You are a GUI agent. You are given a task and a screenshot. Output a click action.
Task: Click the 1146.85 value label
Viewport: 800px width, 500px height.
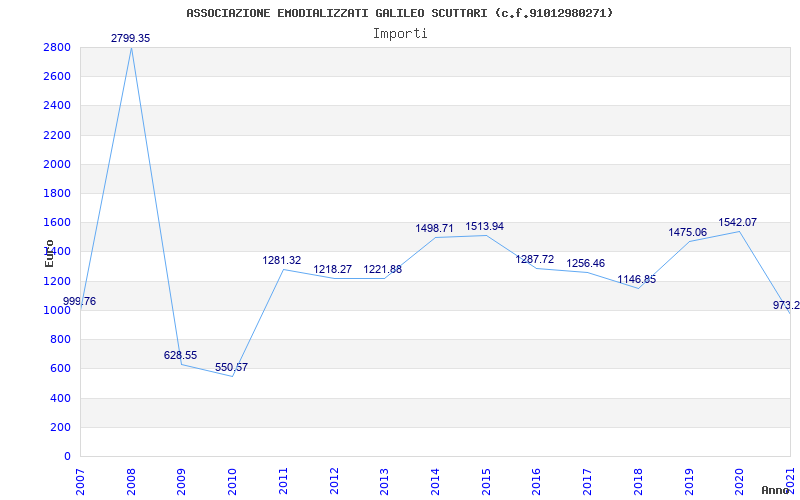click(636, 279)
